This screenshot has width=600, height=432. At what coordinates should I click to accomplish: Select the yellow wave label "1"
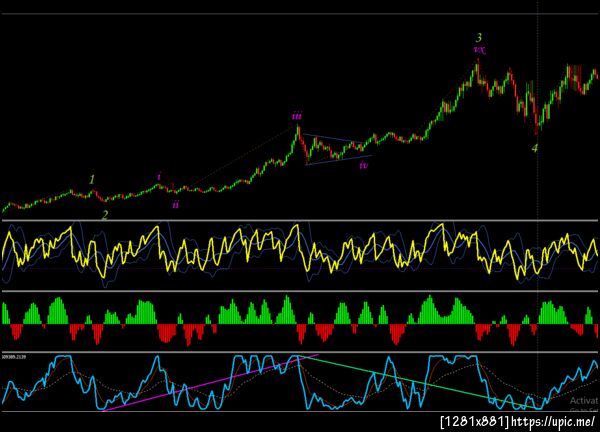(x=92, y=179)
